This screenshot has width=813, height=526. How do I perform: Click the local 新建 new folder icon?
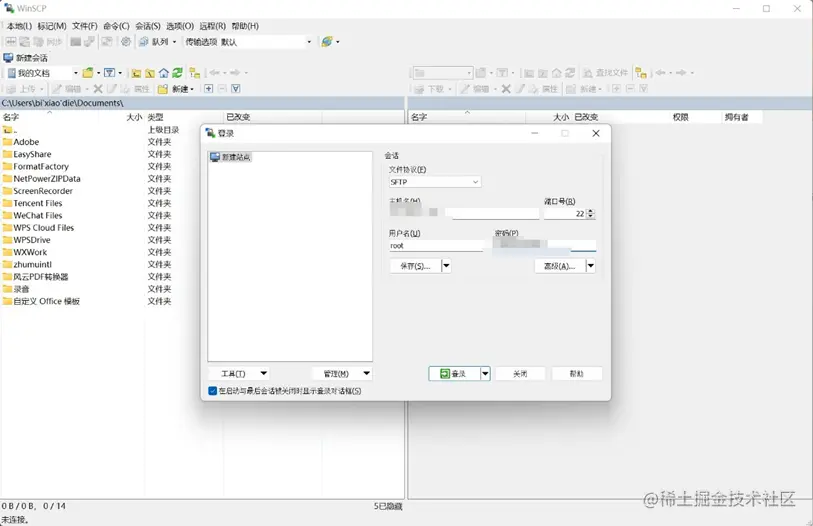[163, 89]
